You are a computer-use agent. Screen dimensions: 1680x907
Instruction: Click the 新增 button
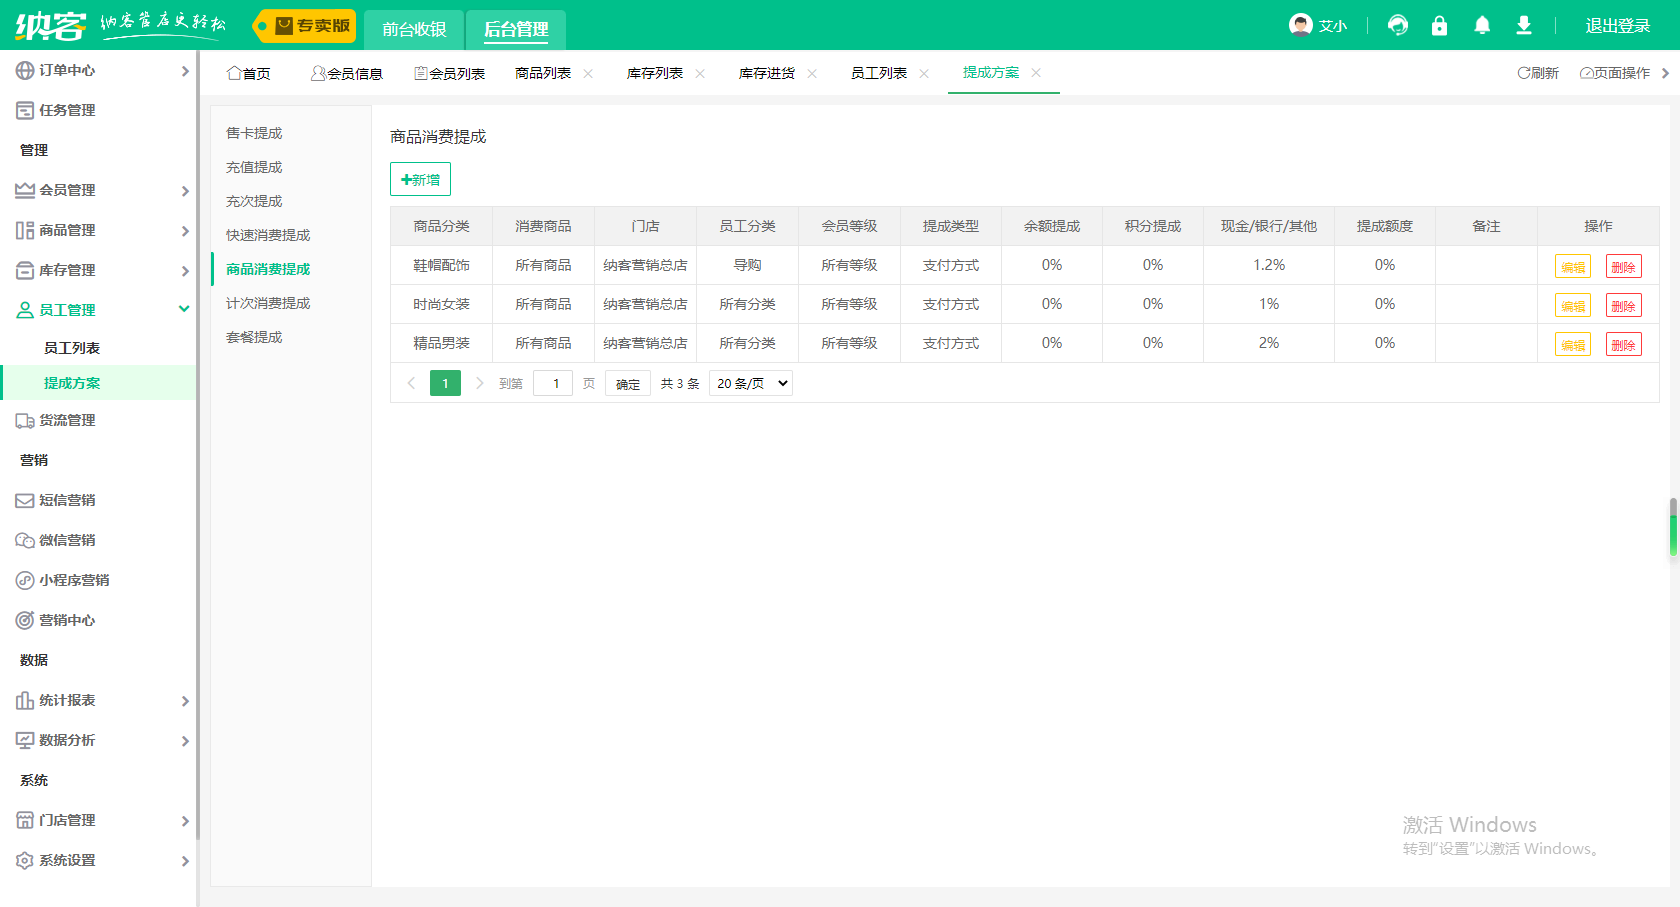coord(420,179)
